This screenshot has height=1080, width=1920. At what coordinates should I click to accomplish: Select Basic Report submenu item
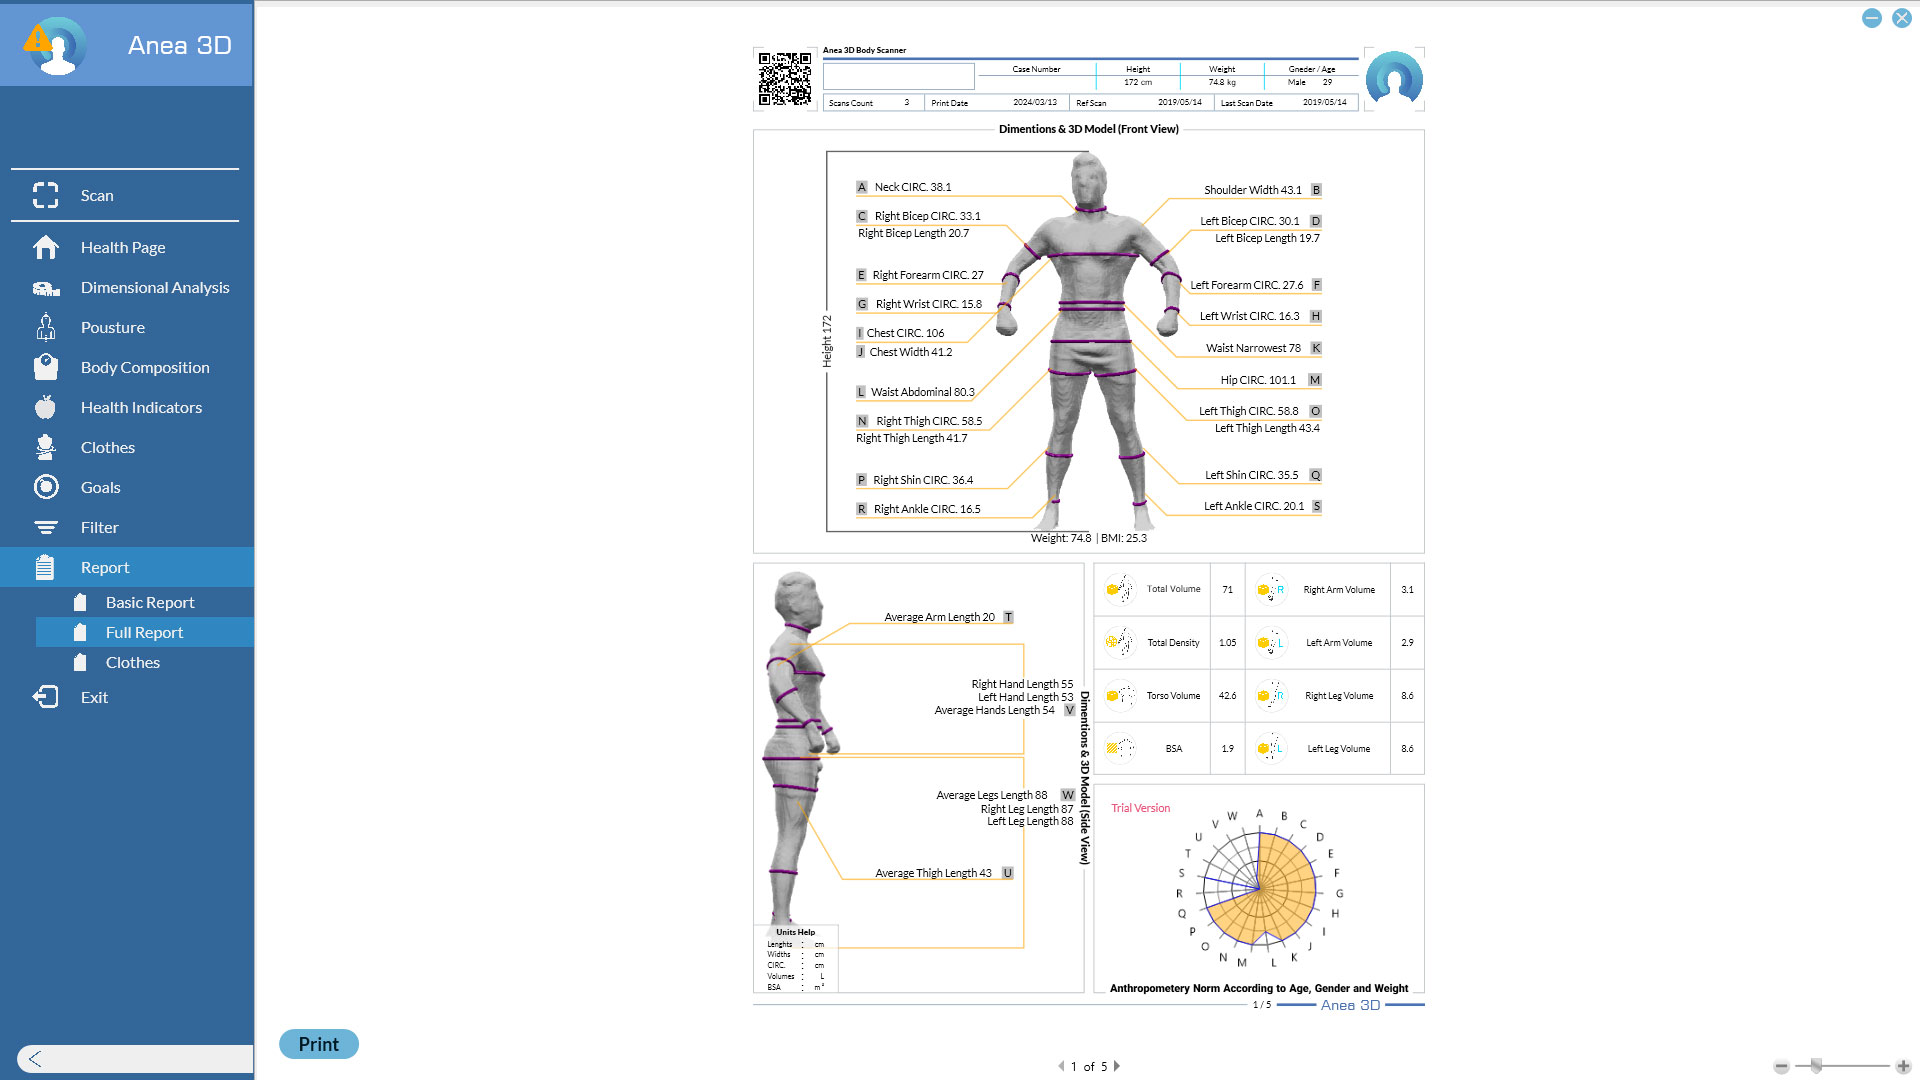coord(150,602)
